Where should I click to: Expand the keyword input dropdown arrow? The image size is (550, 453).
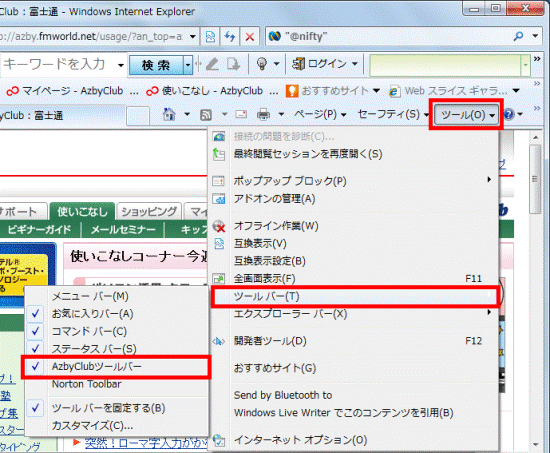pos(121,65)
